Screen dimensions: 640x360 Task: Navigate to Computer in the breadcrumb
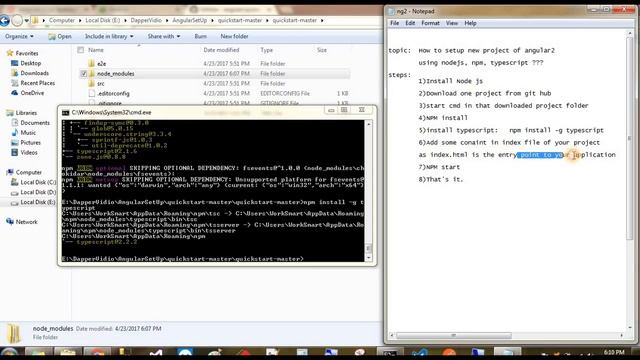[62, 20]
